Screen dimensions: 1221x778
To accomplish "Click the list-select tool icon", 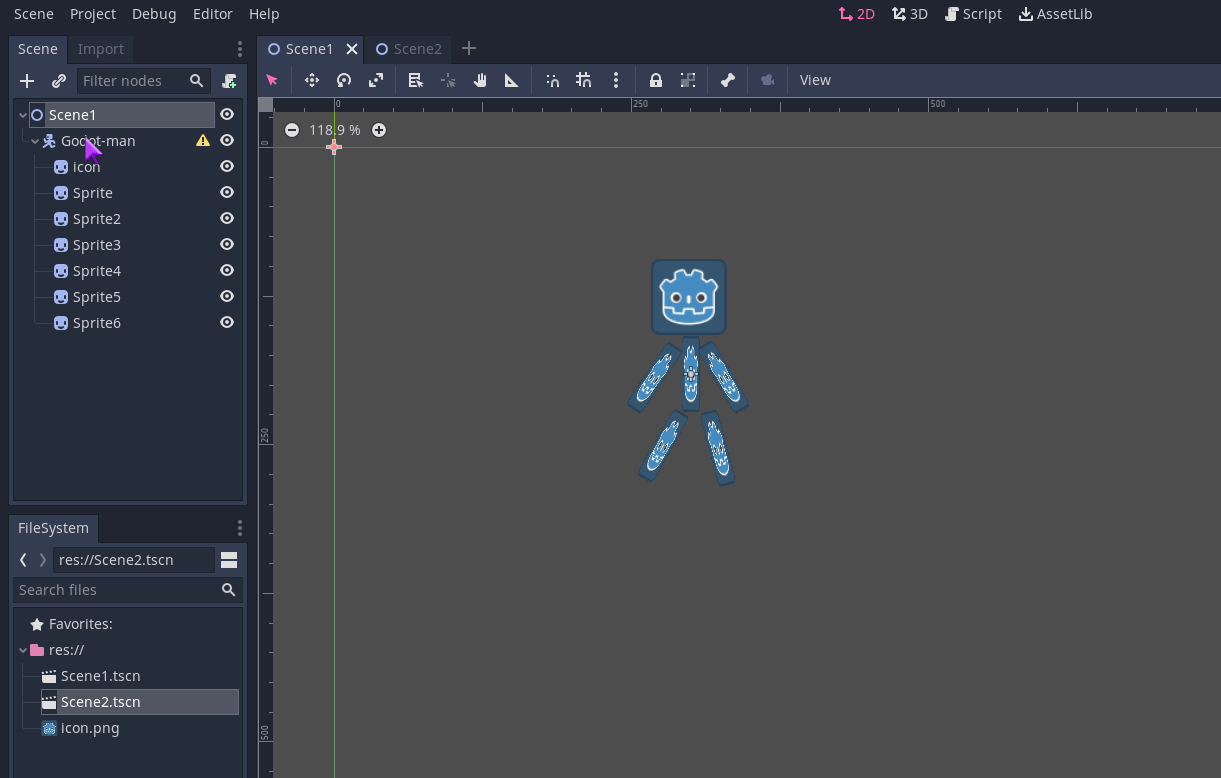I will 416,80.
